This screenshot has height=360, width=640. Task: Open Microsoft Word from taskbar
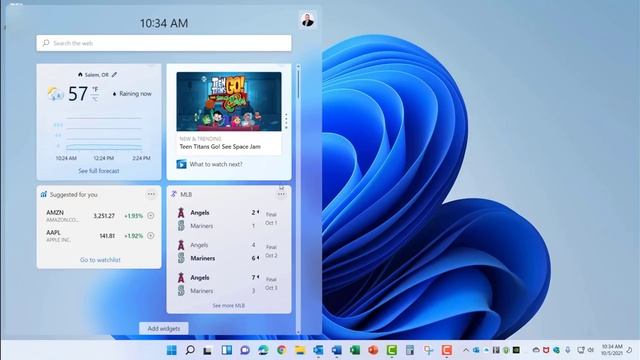coord(337,350)
